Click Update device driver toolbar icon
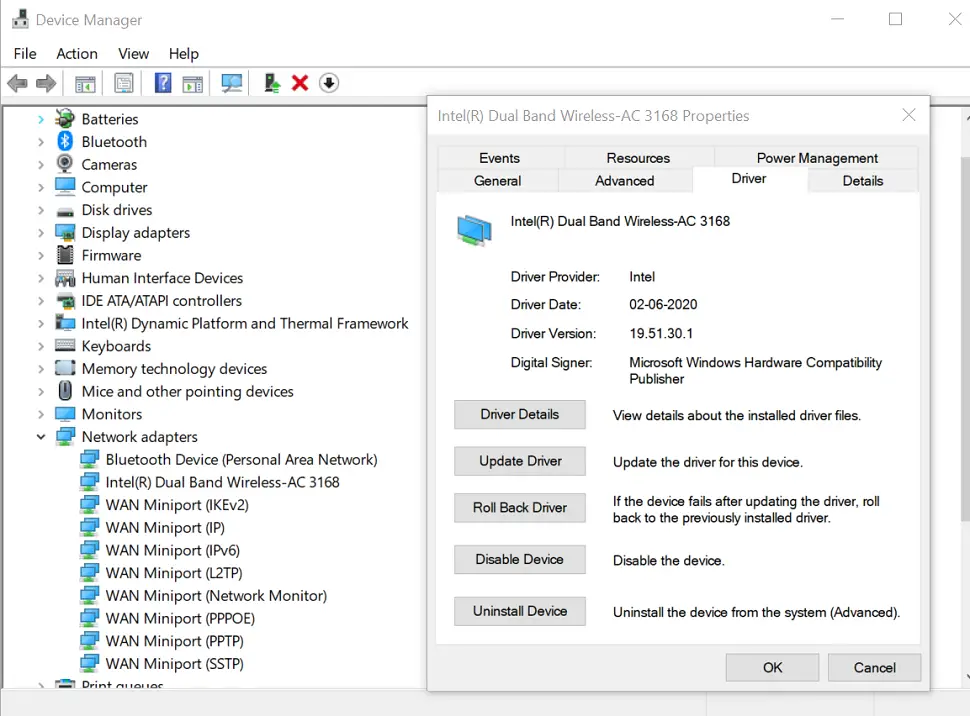Image resolution: width=970 pixels, height=716 pixels. [272, 83]
